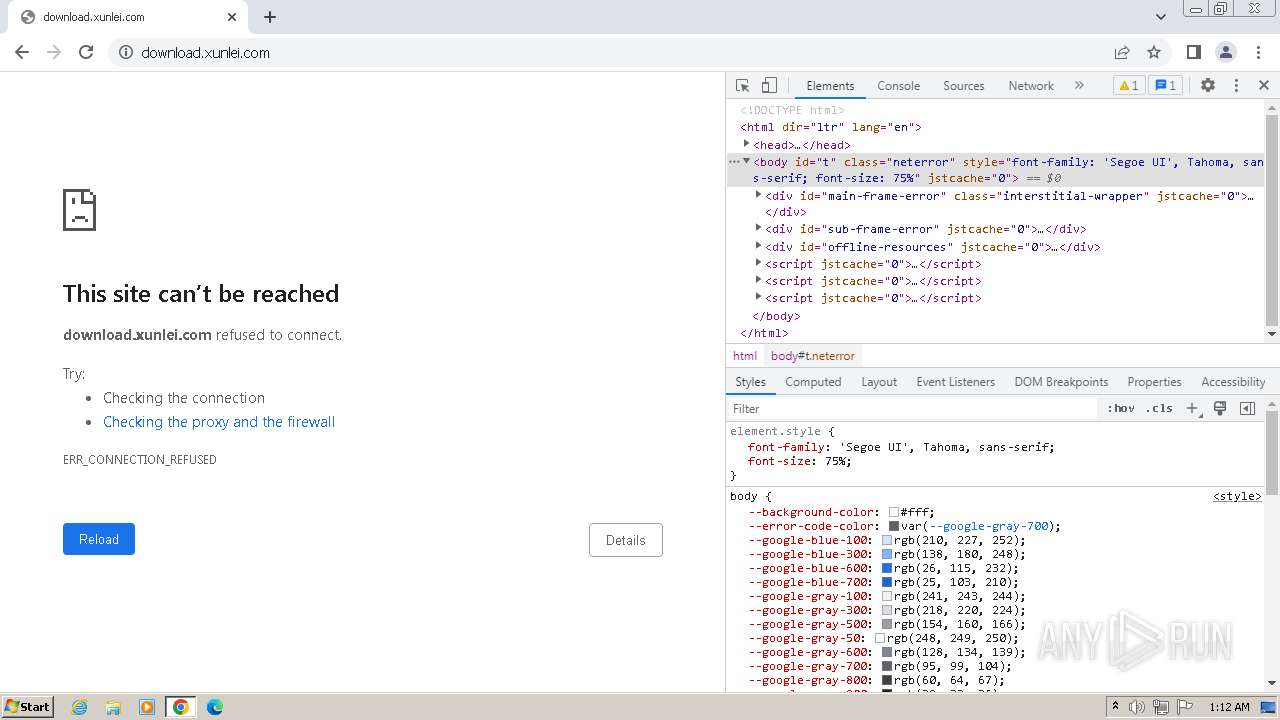Click the address bar URL

(205, 53)
